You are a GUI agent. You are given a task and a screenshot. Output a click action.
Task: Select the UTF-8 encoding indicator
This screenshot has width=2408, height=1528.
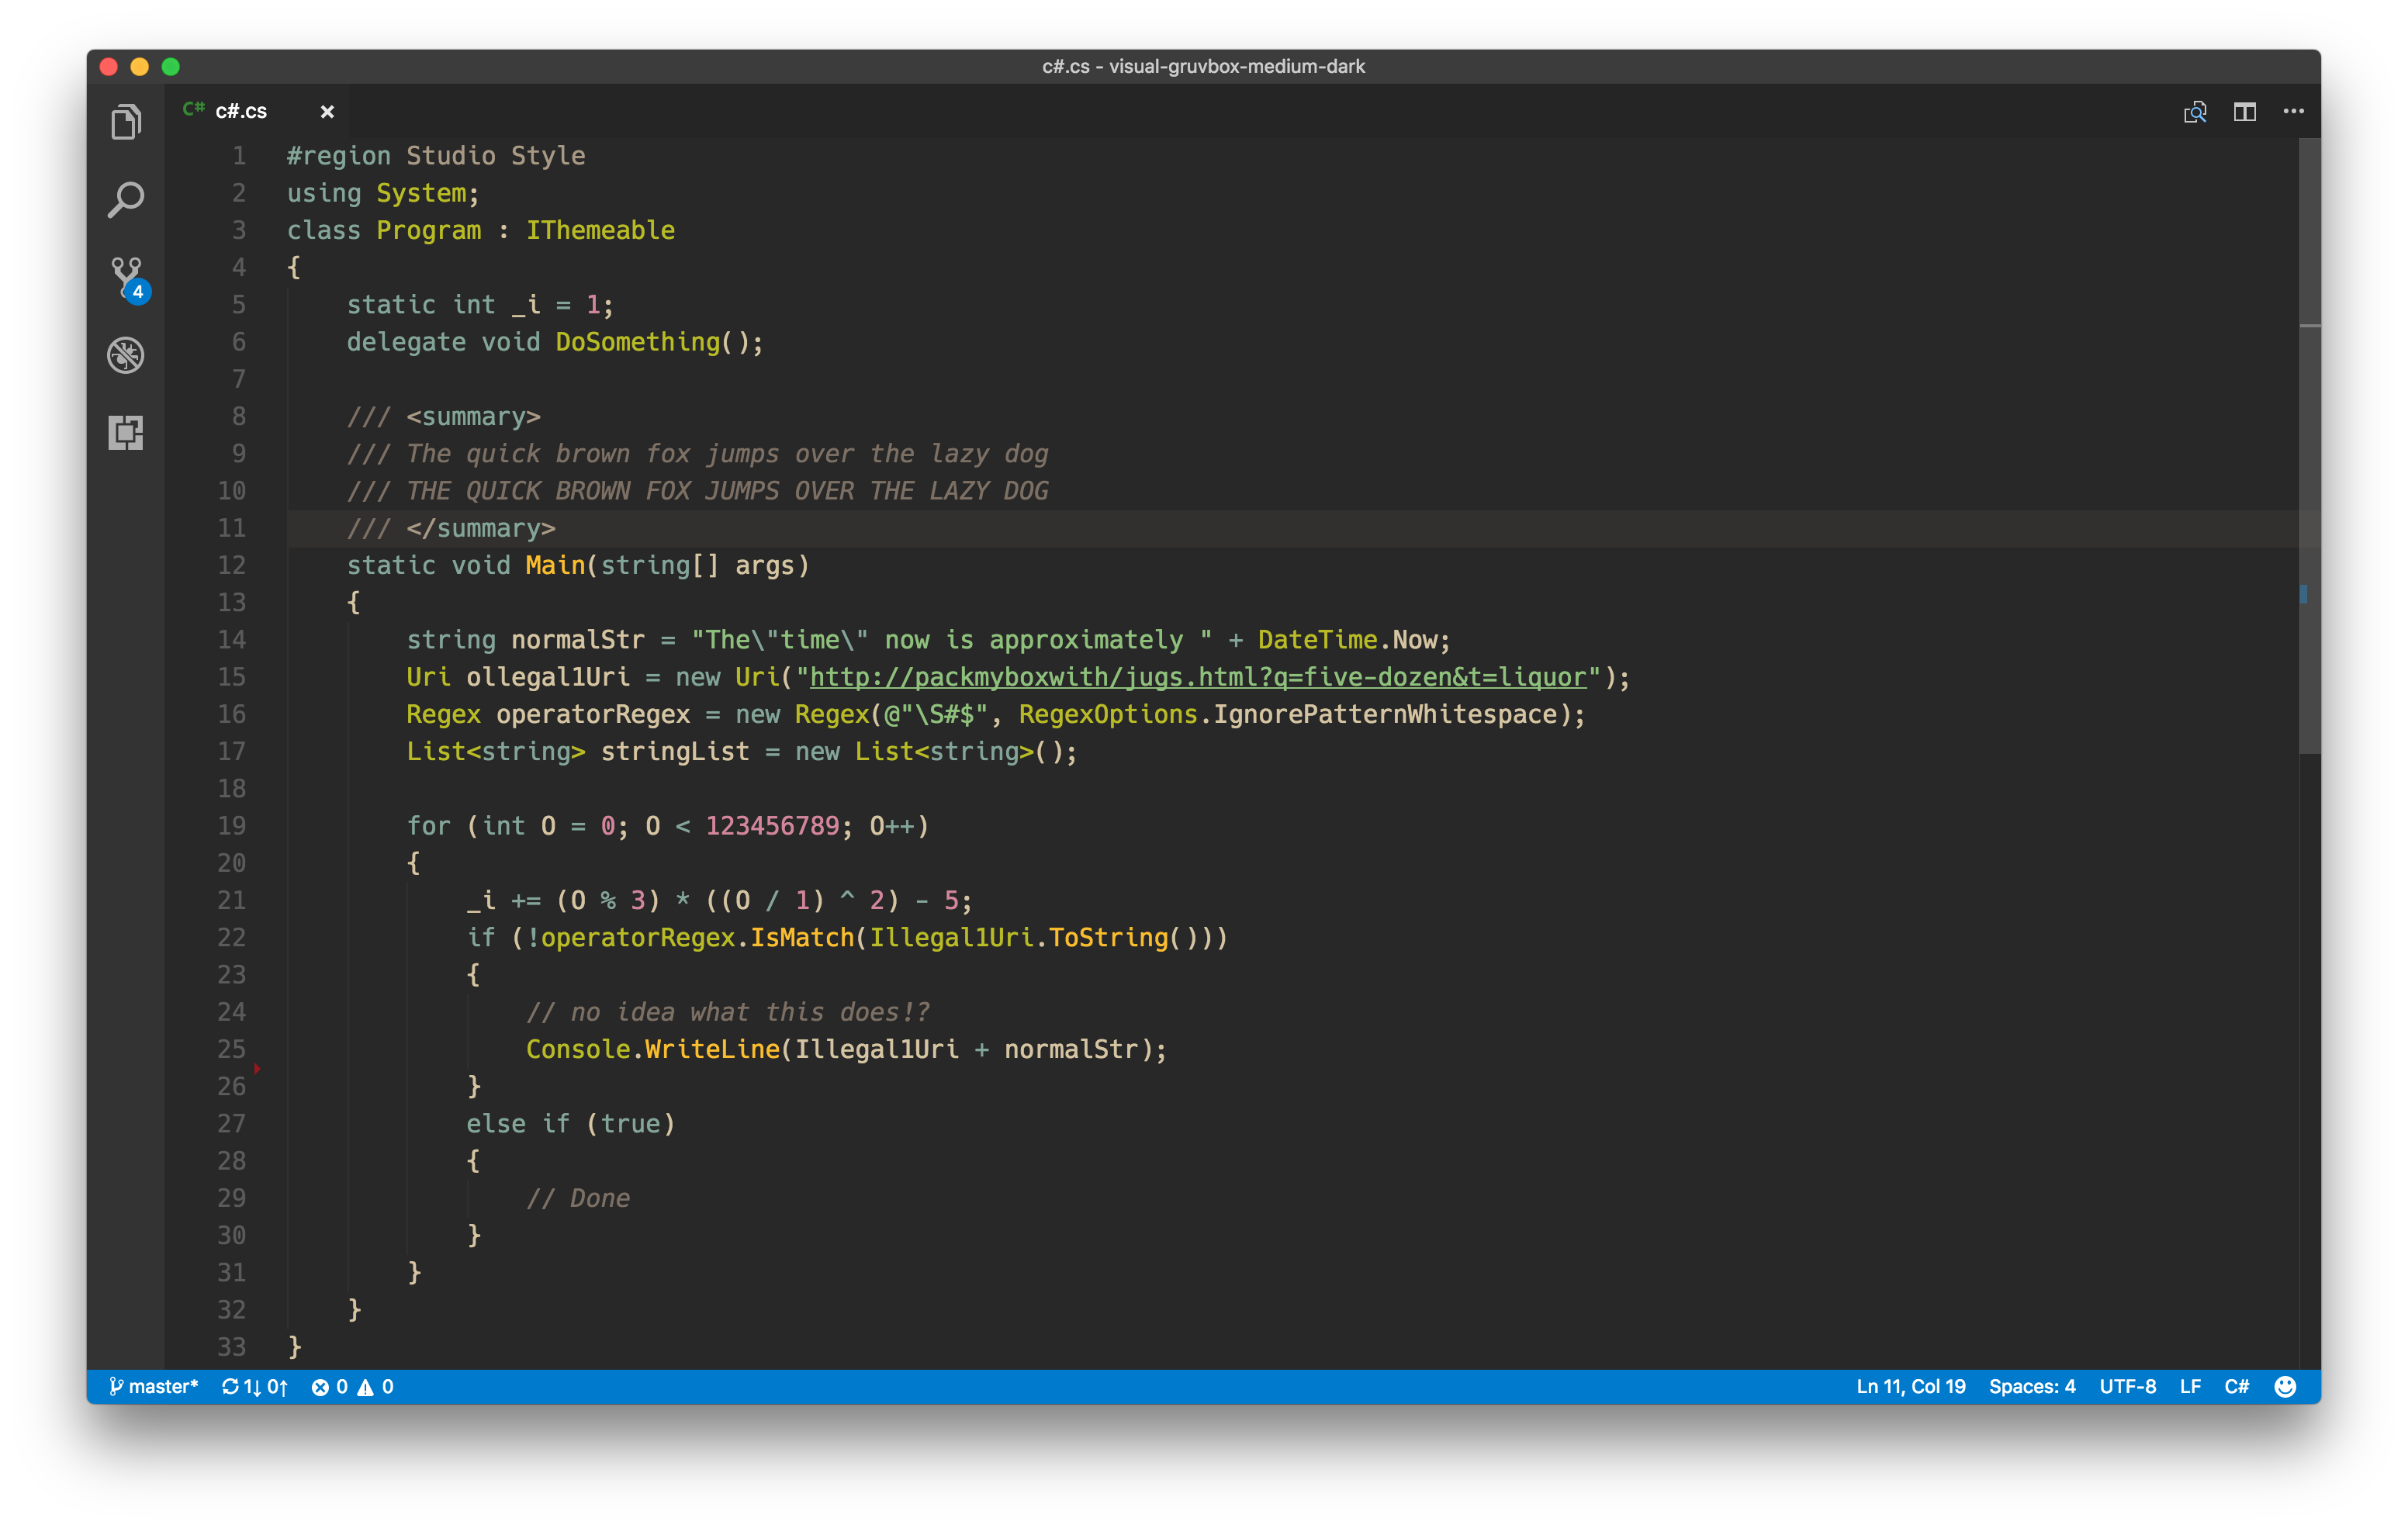[2127, 1386]
